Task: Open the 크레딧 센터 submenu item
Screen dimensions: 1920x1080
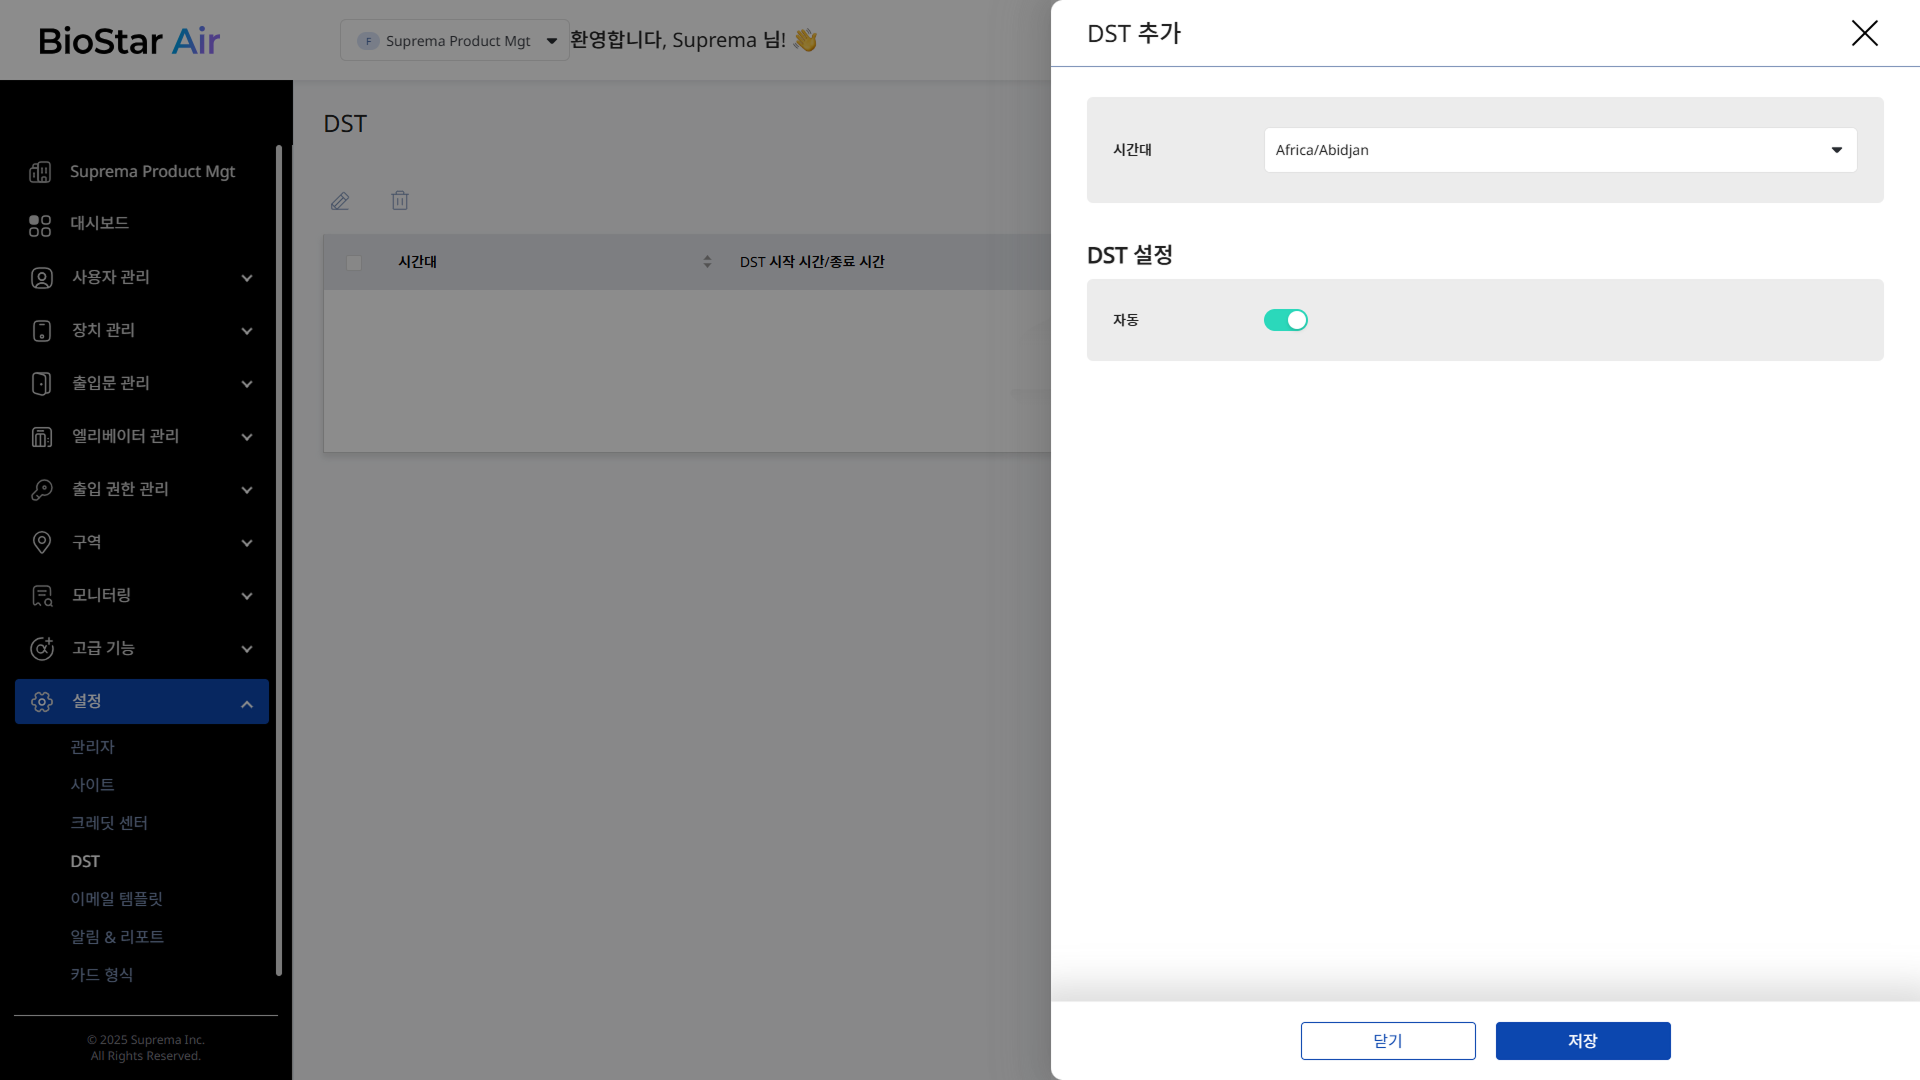Action: tap(109, 823)
